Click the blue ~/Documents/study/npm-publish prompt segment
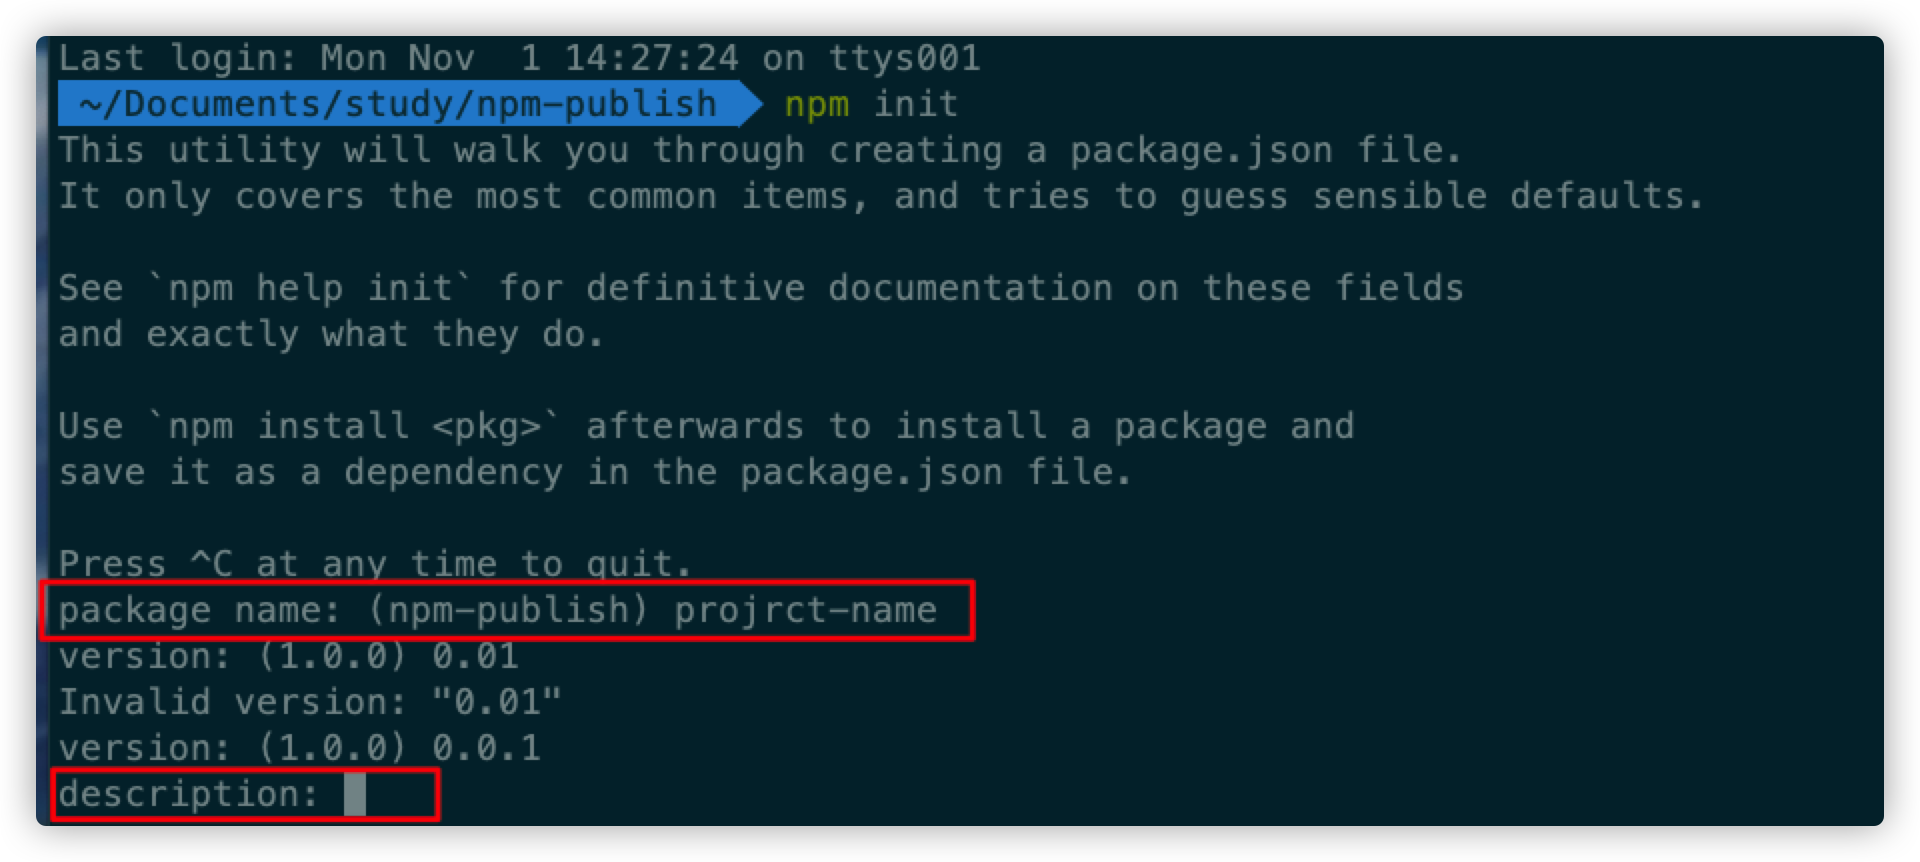The image size is (1920, 862). click(398, 104)
